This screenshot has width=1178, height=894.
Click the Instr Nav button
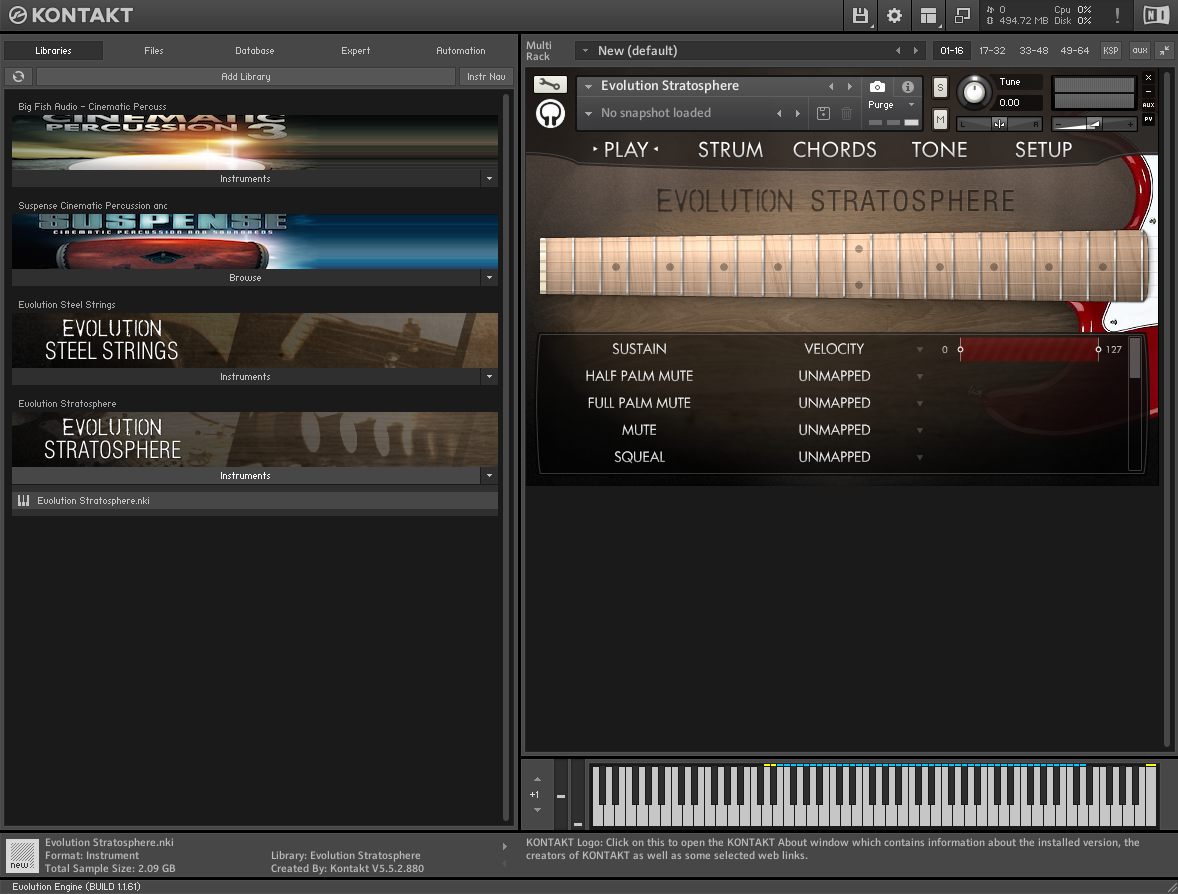(486, 77)
